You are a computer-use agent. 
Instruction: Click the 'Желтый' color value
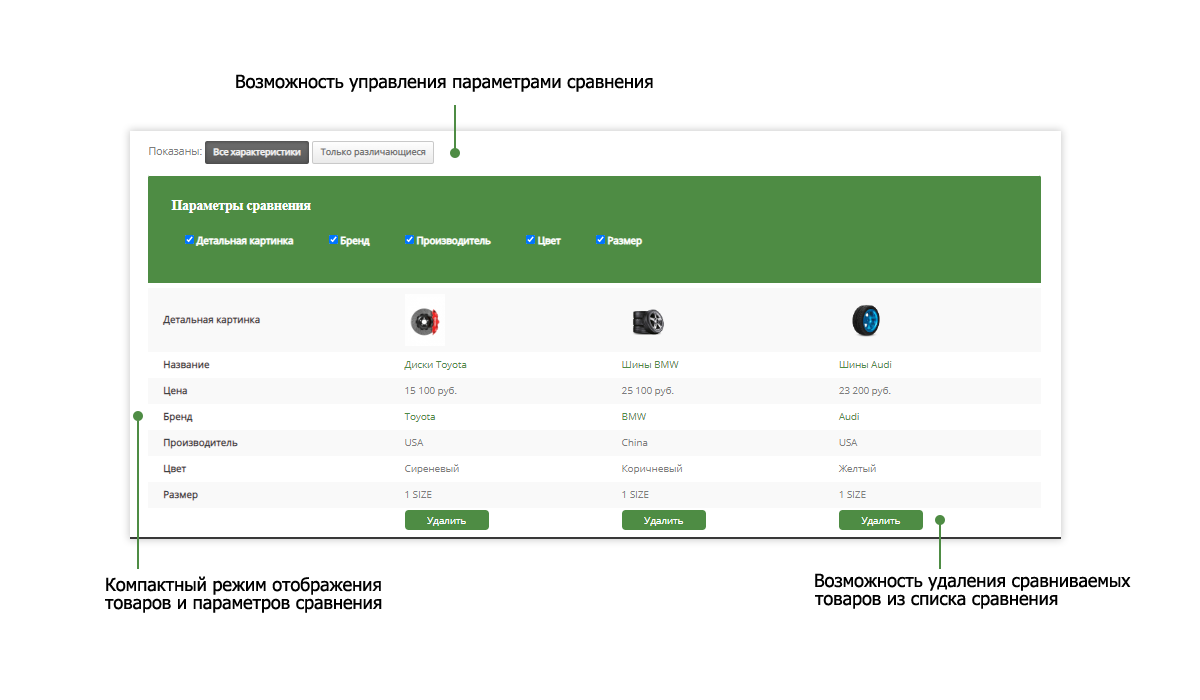857,469
